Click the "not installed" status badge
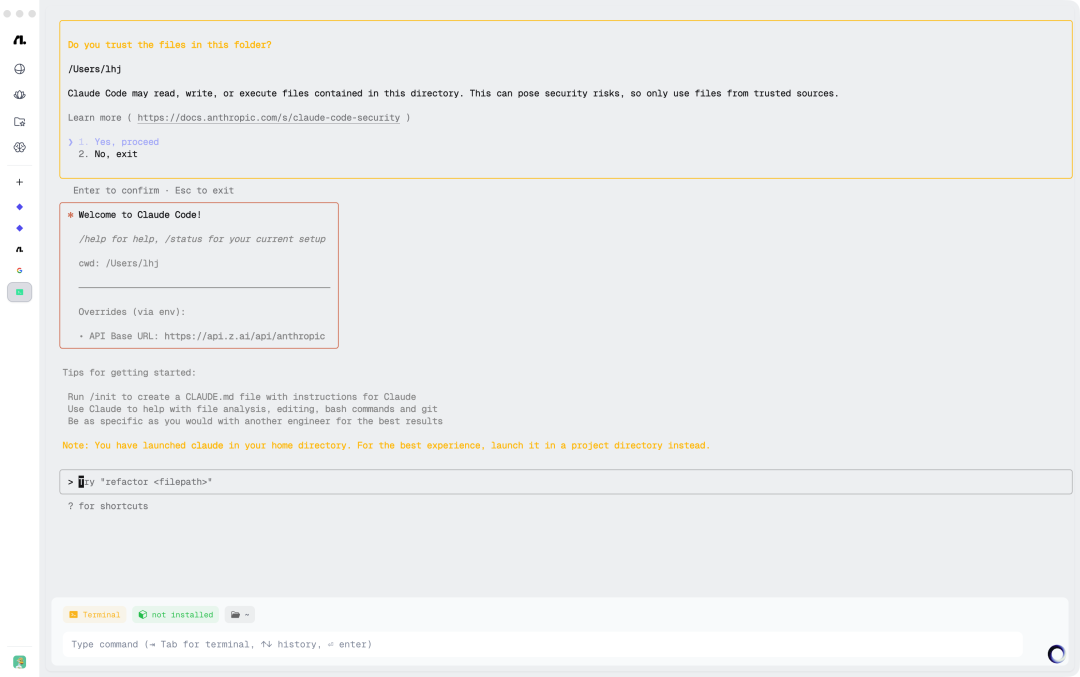1080x677 pixels. tap(175, 615)
